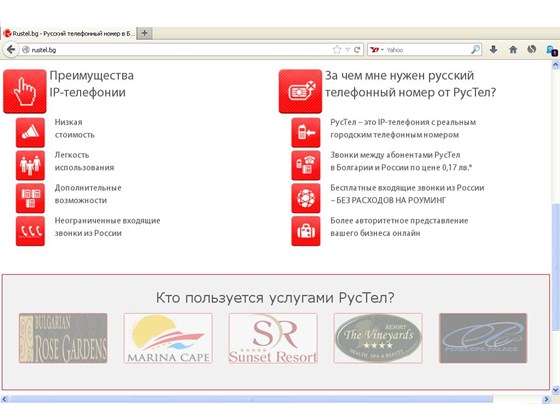
Task: Click the round toolbar icon right of the Home icon
Action: 532,49
